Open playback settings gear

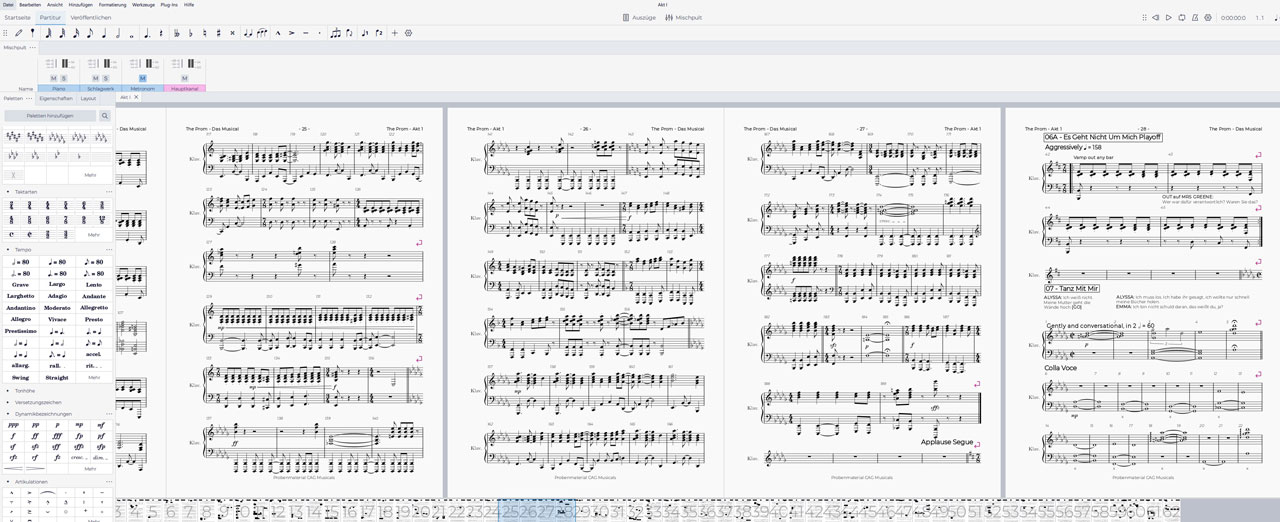click(1207, 17)
